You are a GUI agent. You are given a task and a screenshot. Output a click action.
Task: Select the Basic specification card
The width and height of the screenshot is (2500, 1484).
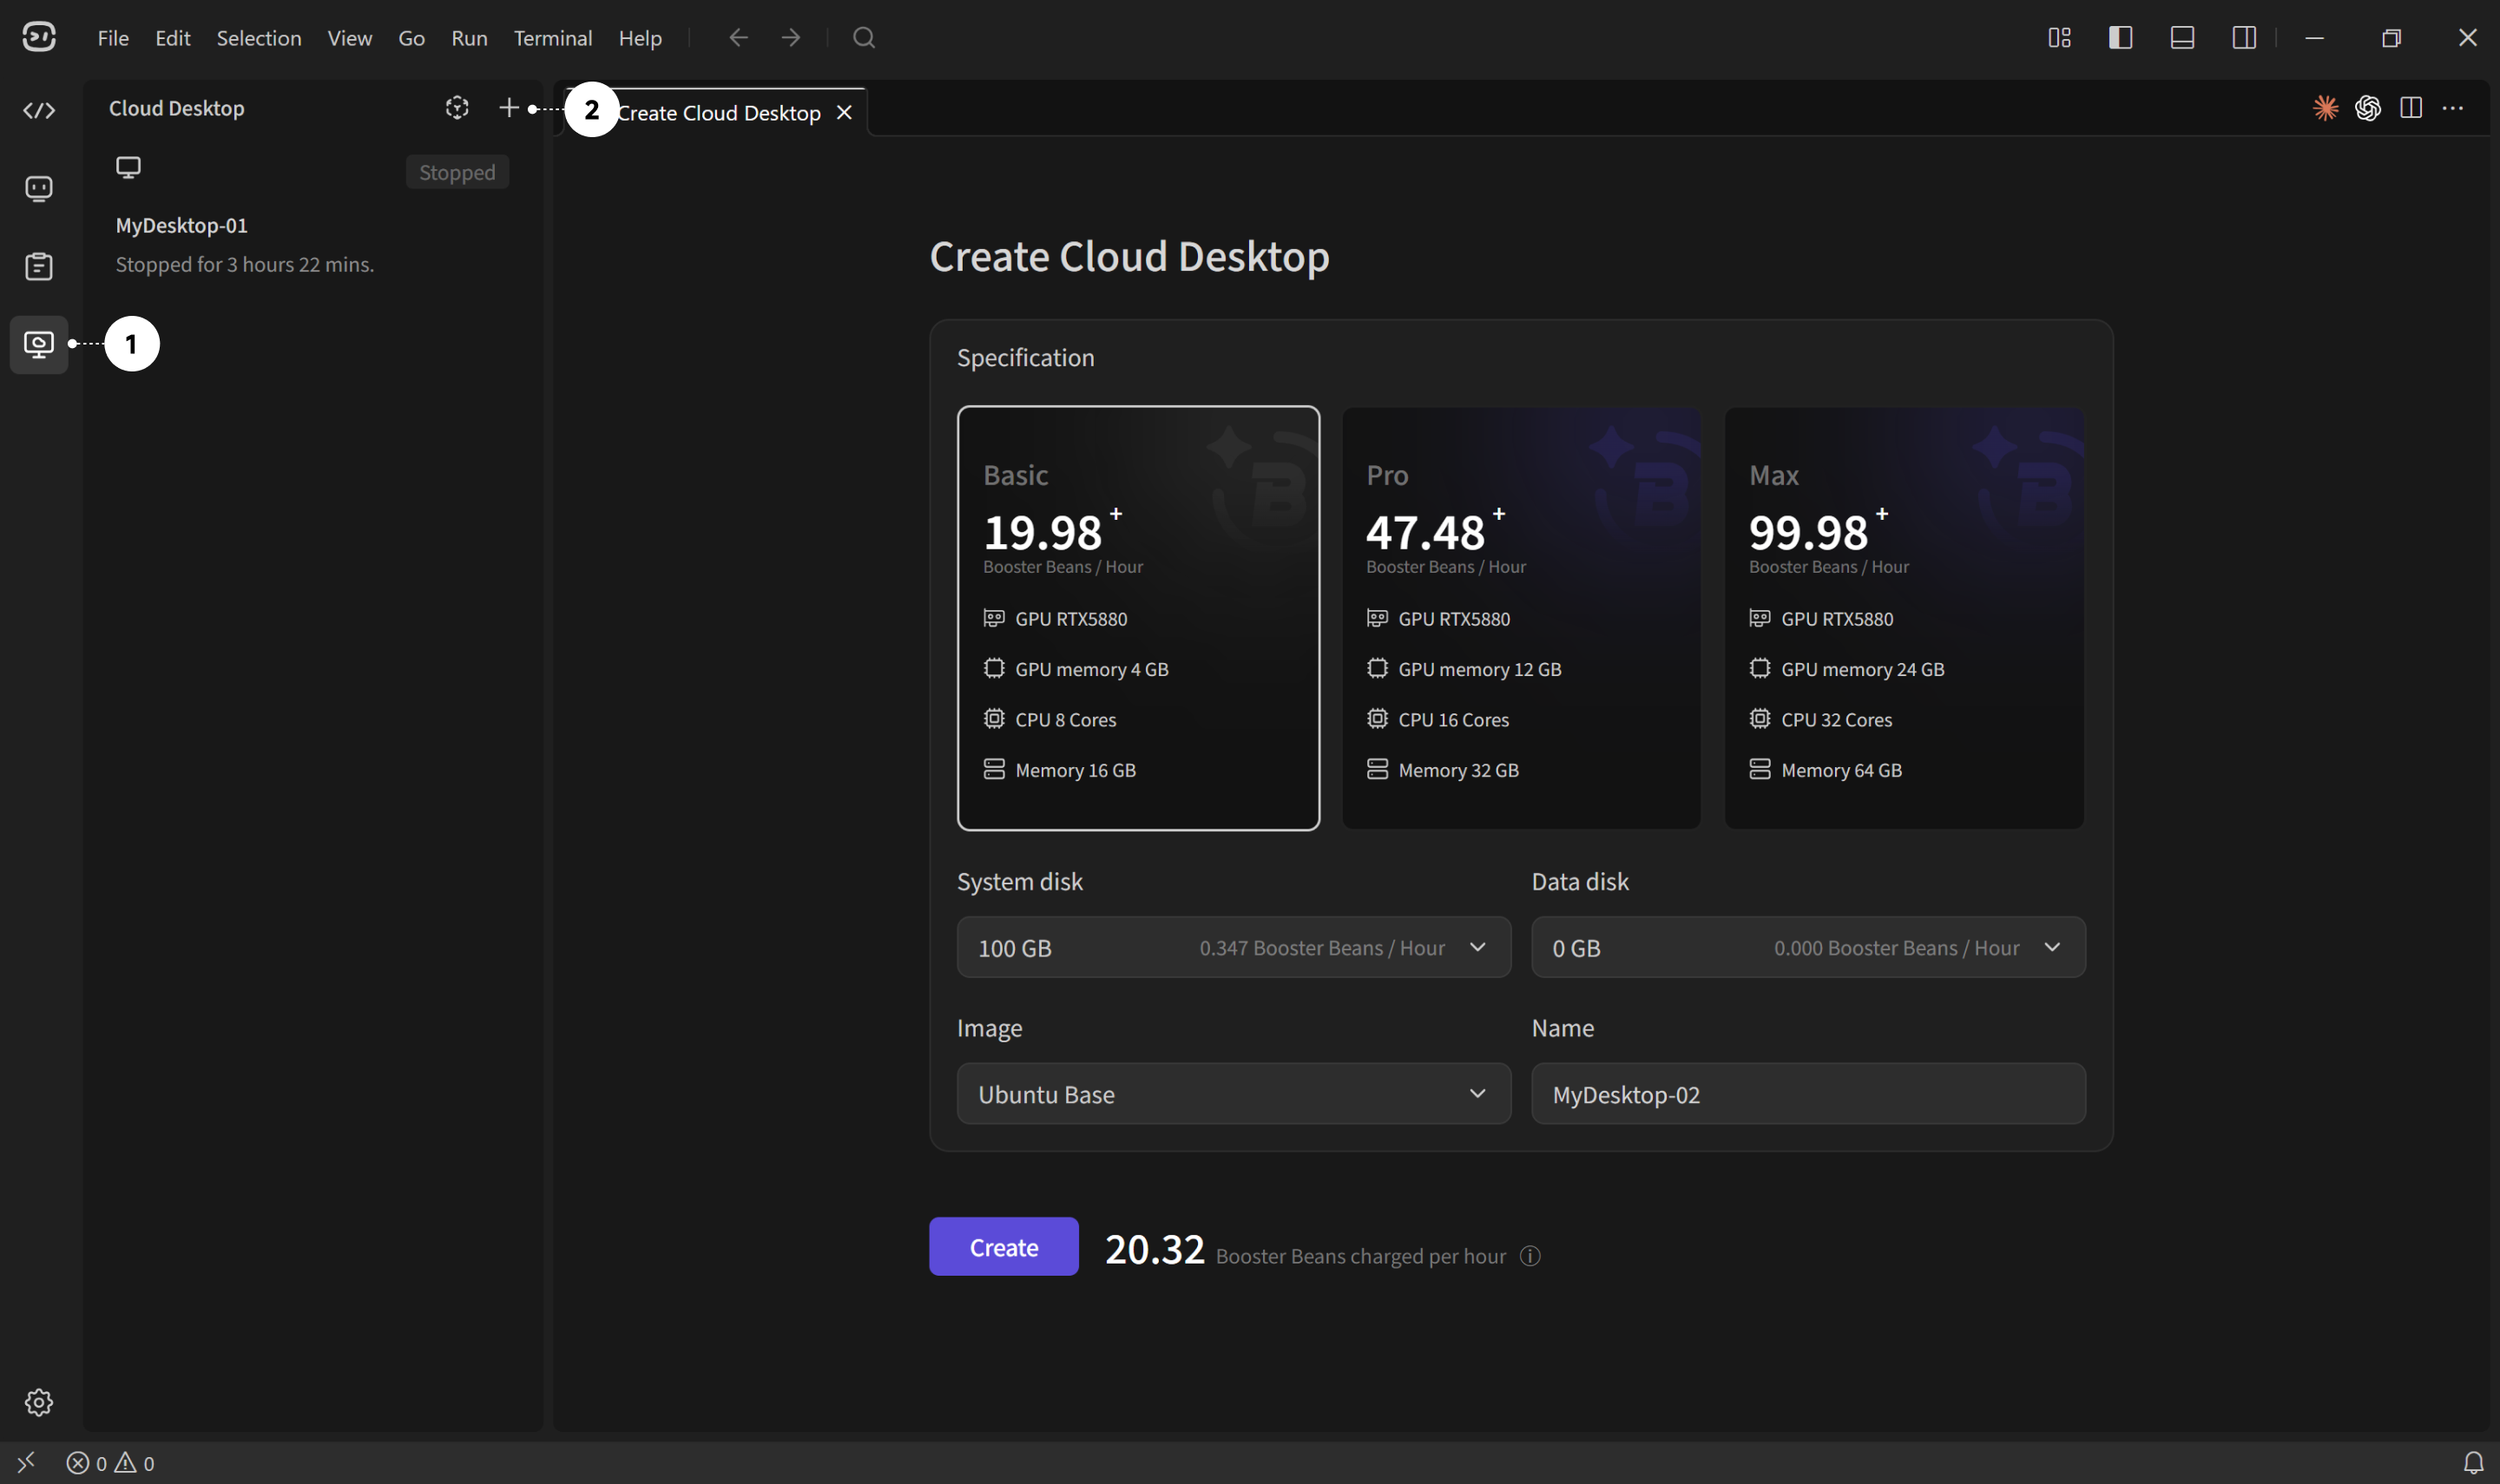pyautogui.click(x=1138, y=618)
